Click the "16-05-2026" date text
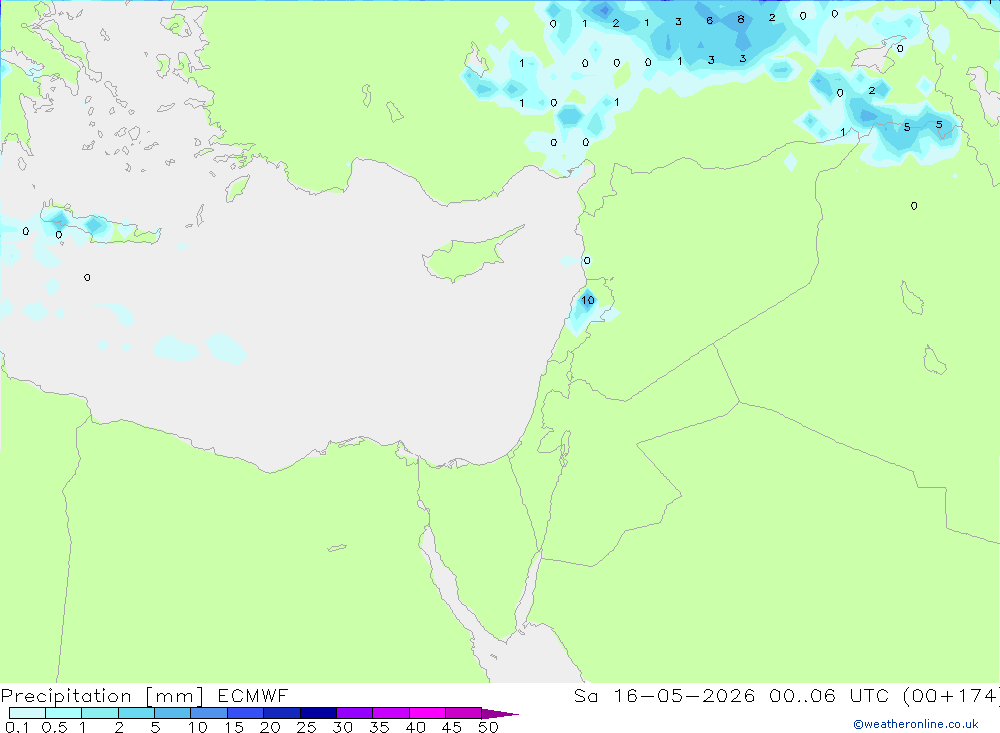This screenshot has width=1000, height=733. [684, 695]
